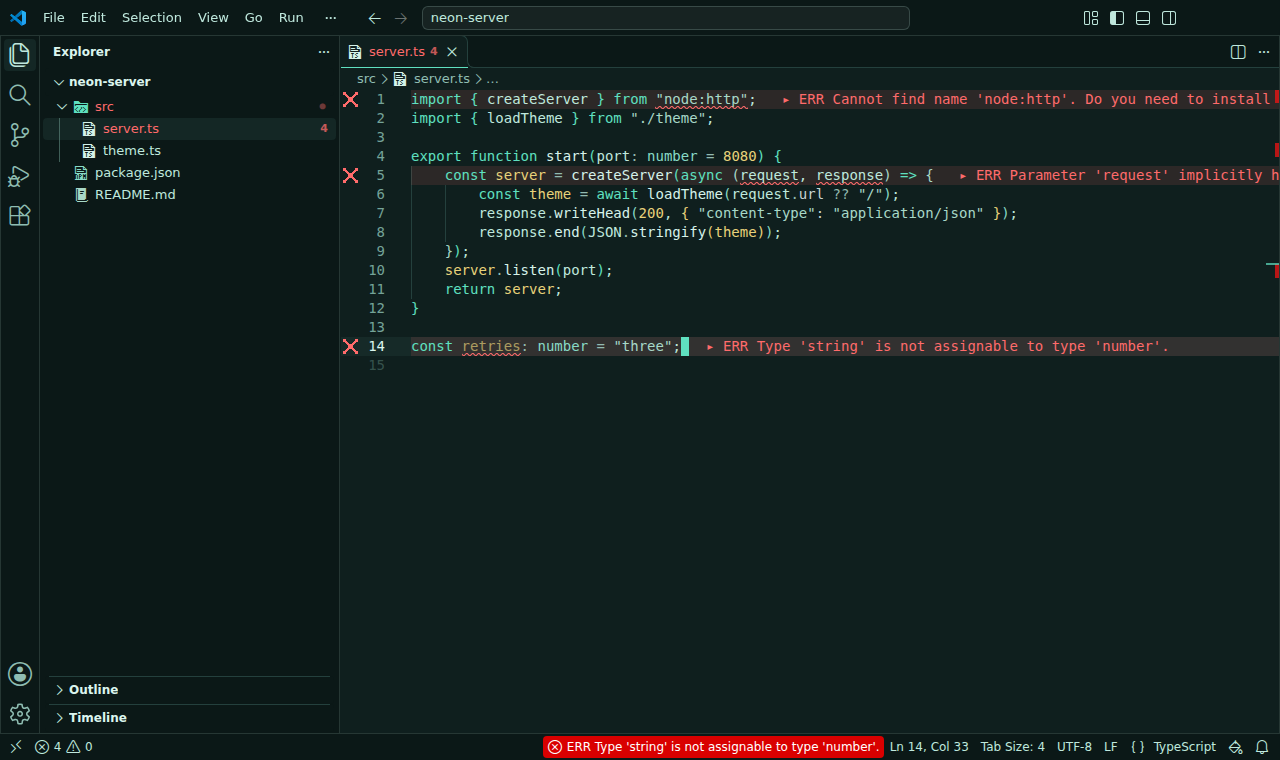The width and height of the screenshot is (1280, 760).
Task: Open the overflow menu ellipsis in the menu bar
Action: (x=331, y=18)
